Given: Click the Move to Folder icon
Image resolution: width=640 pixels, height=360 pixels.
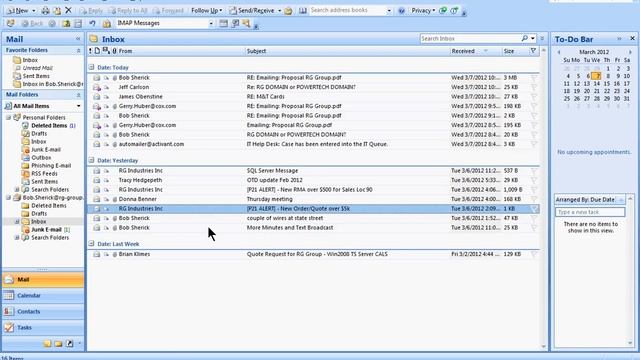Looking at the screenshot, I should 58,11.
